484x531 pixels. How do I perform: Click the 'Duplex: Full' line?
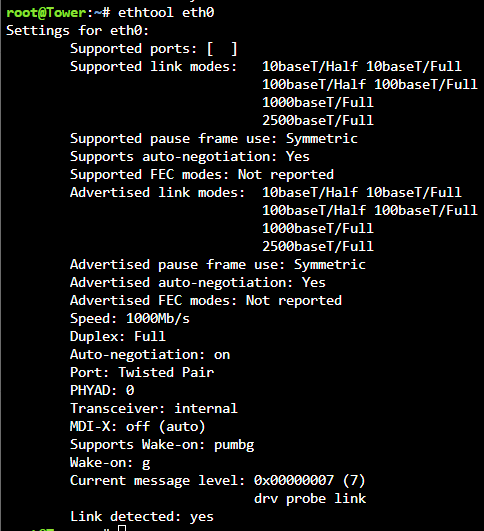(118, 337)
